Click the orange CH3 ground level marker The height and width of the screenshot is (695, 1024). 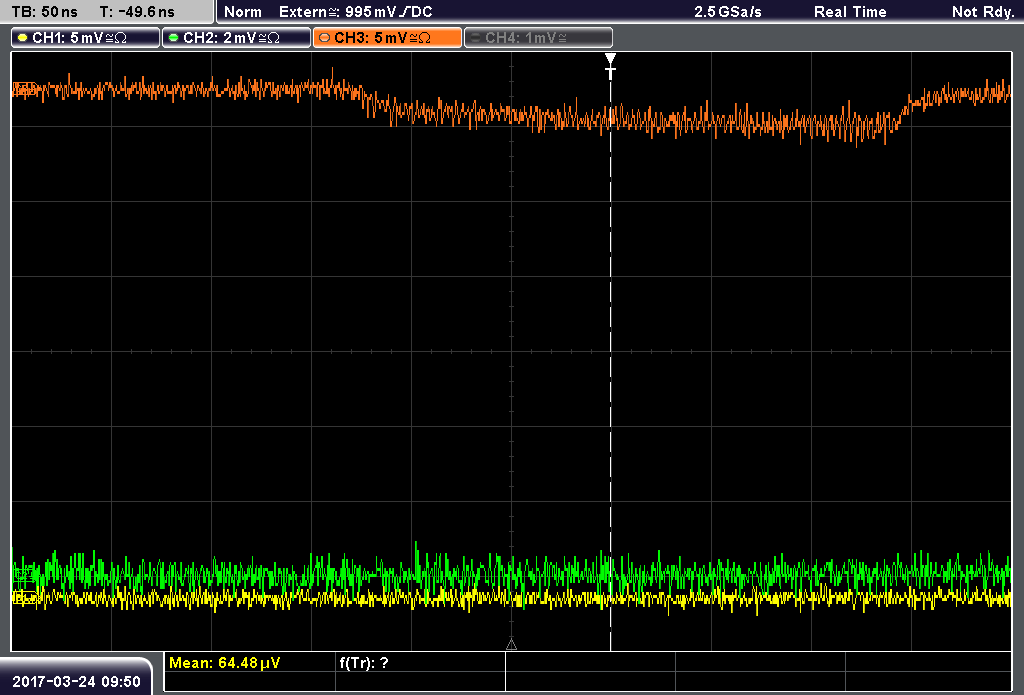click(24, 89)
